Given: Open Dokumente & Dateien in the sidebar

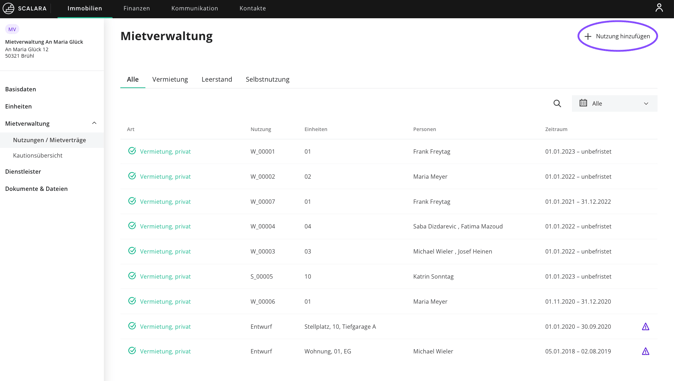Looking at the screenshot, I should click(37, 189).
